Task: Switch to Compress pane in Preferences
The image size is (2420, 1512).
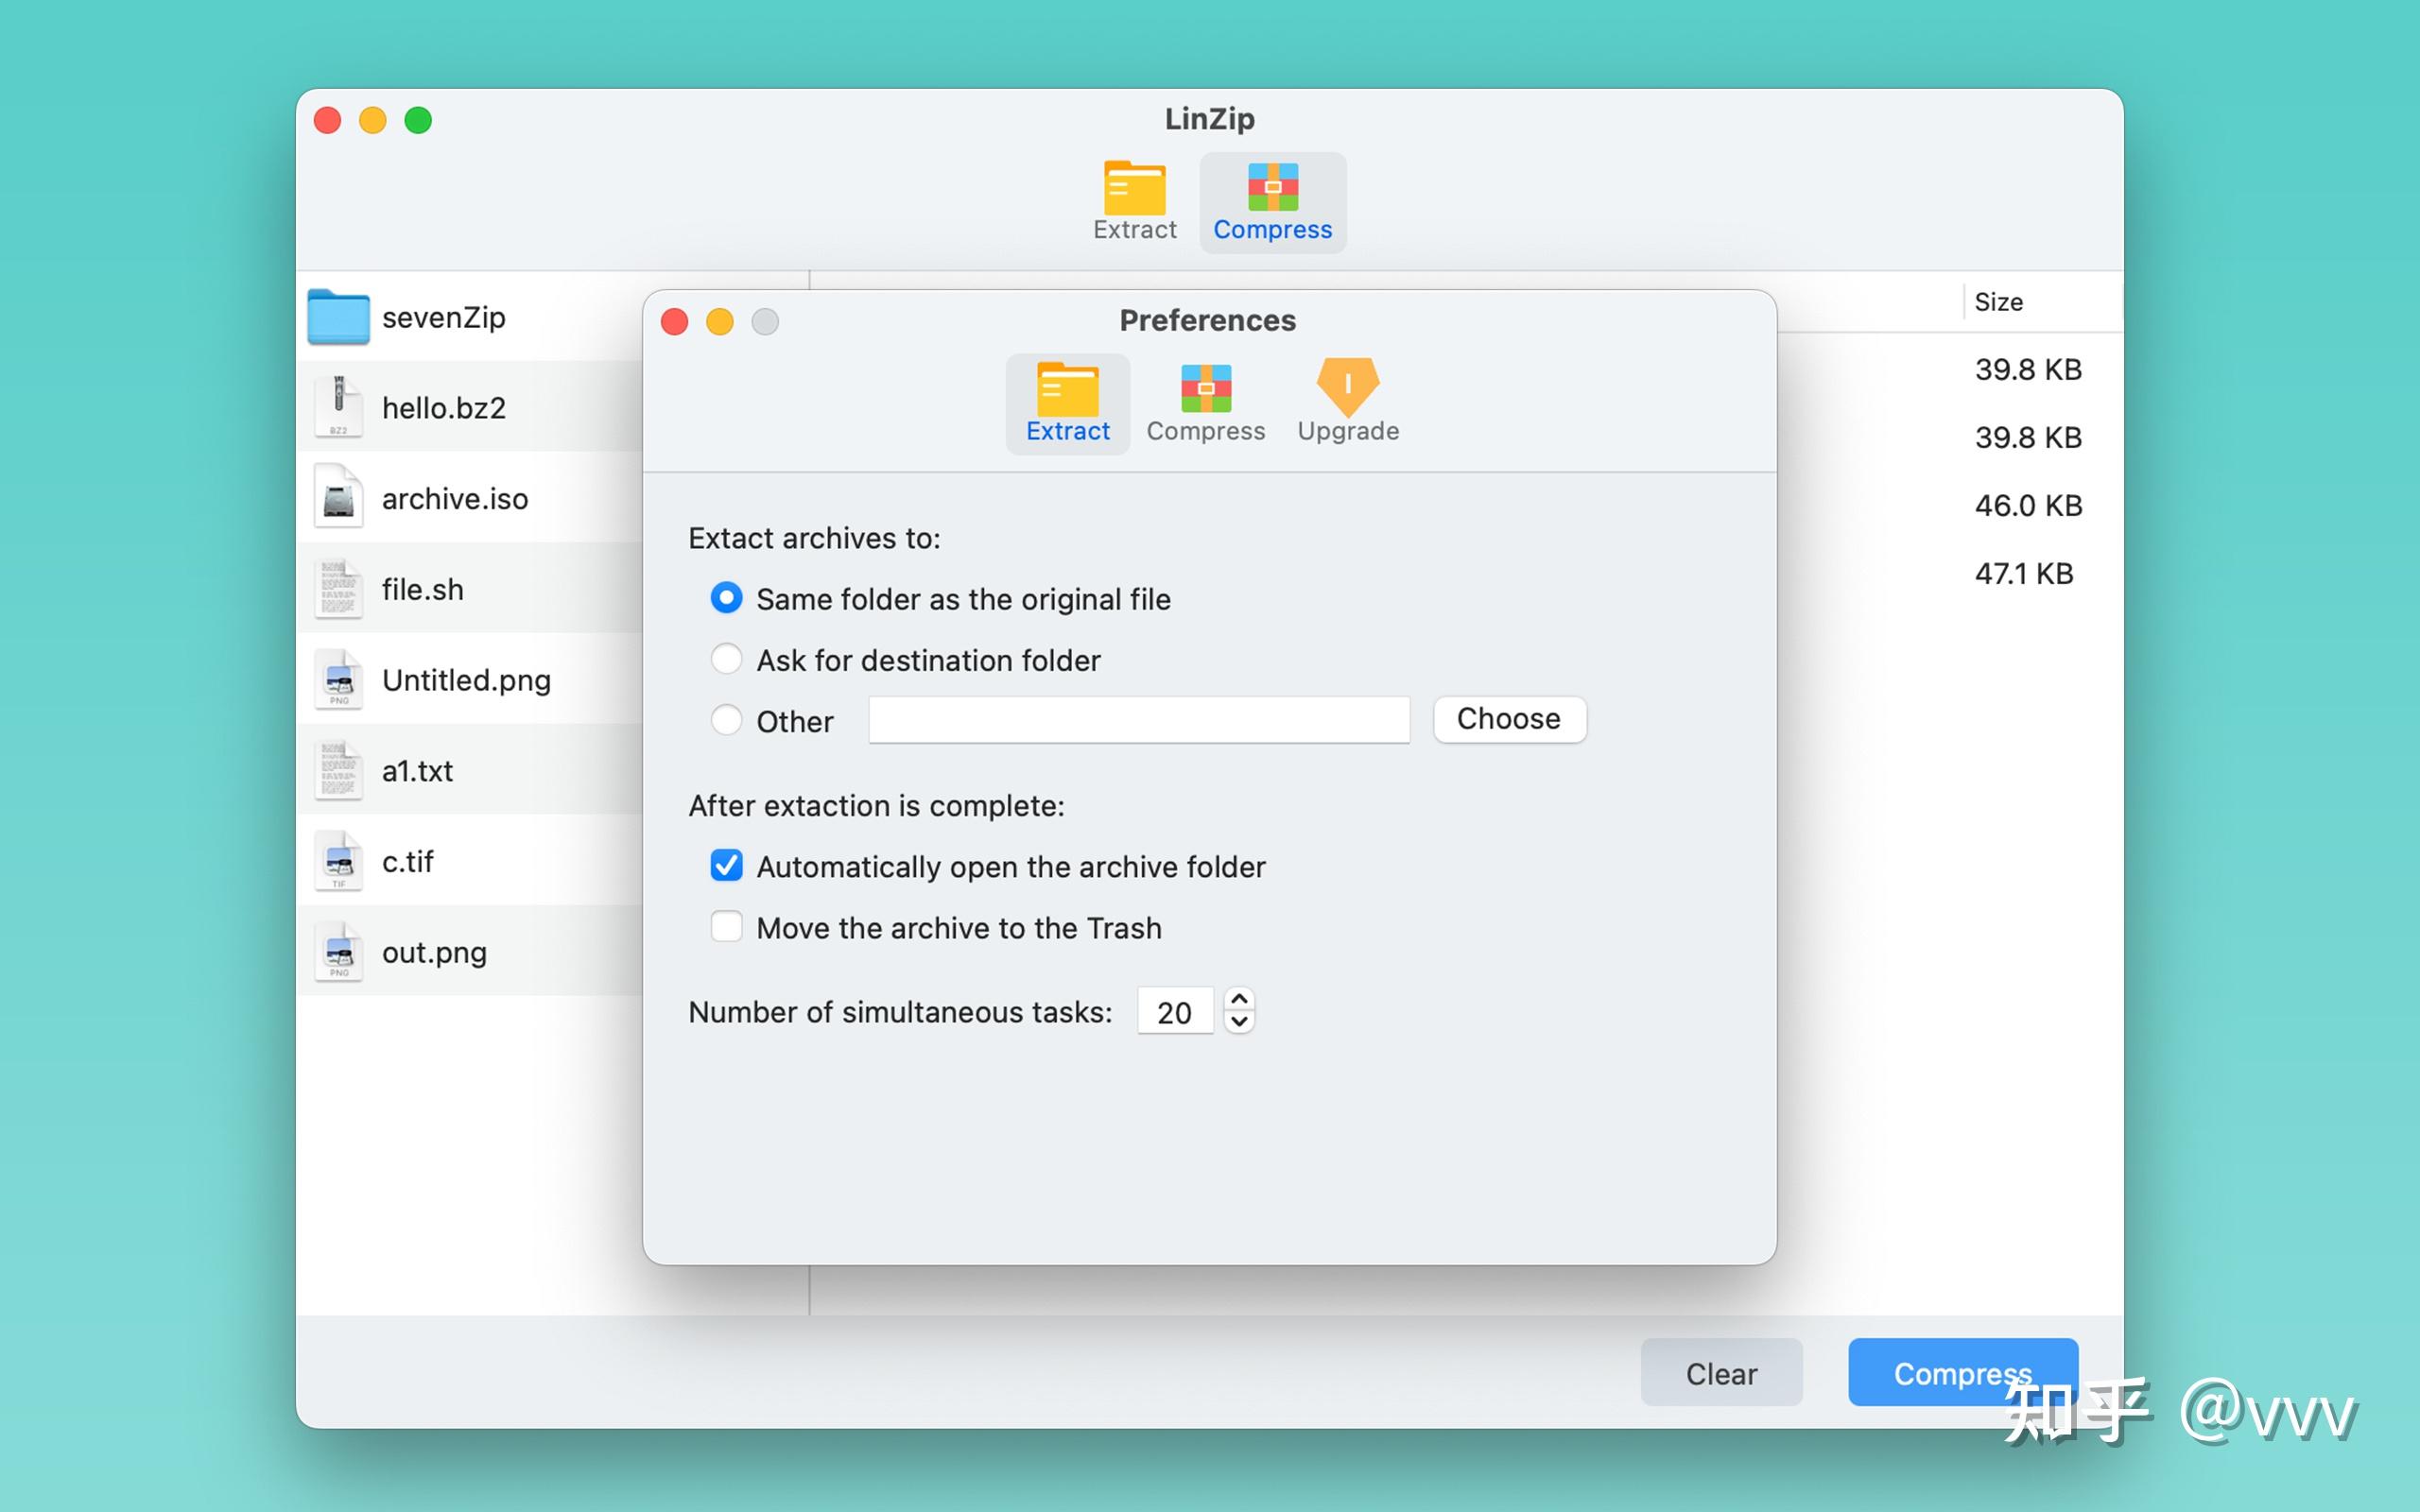Action: (x=1205, y=404)
